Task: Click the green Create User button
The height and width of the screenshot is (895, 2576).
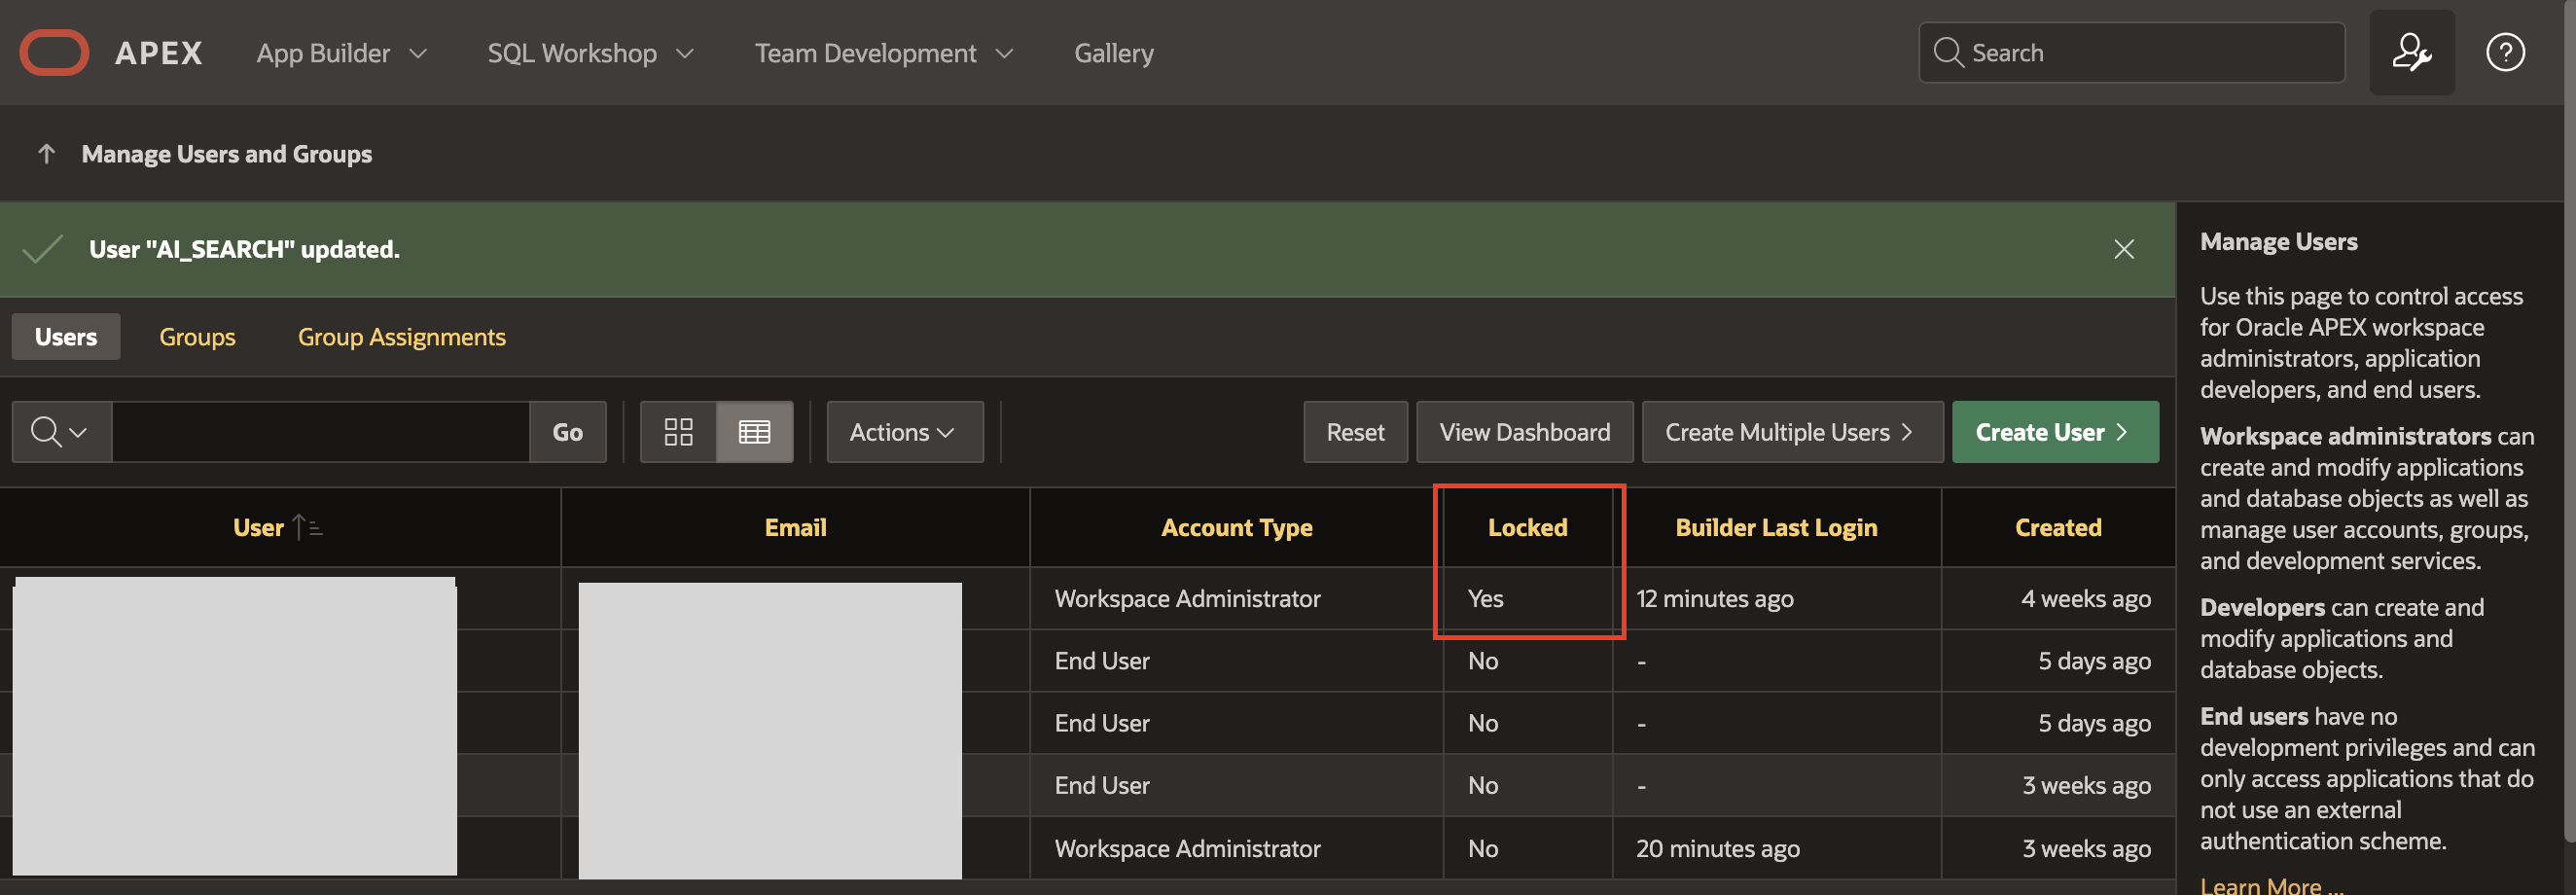Action: tap(2054, 432)
